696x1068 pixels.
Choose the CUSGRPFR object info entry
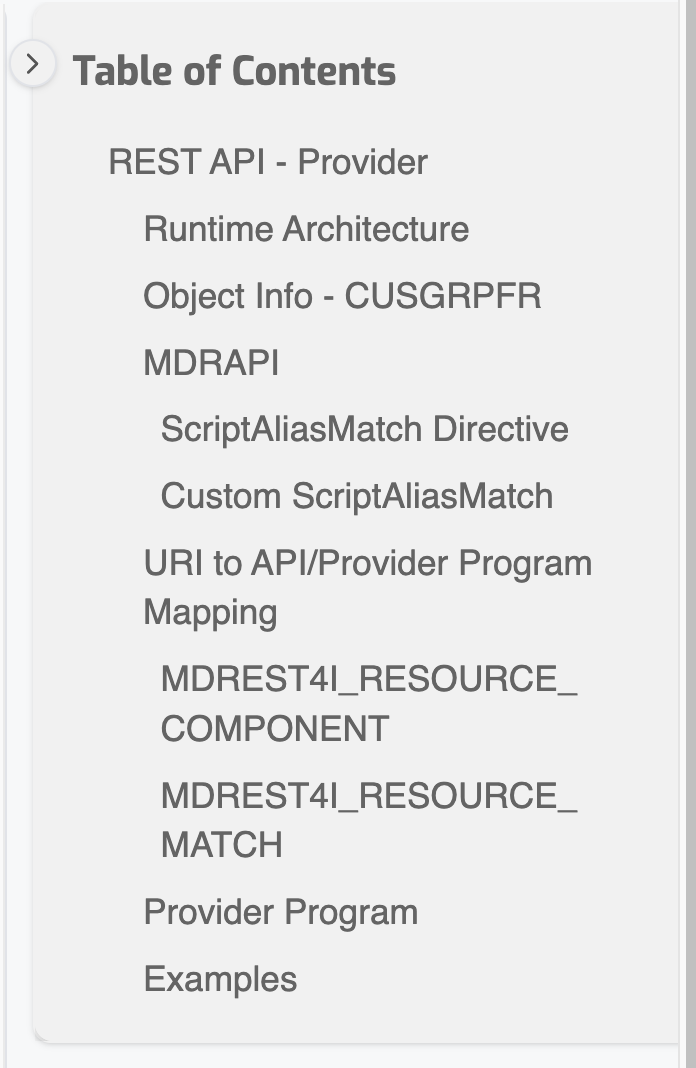(x=342, y=296)
